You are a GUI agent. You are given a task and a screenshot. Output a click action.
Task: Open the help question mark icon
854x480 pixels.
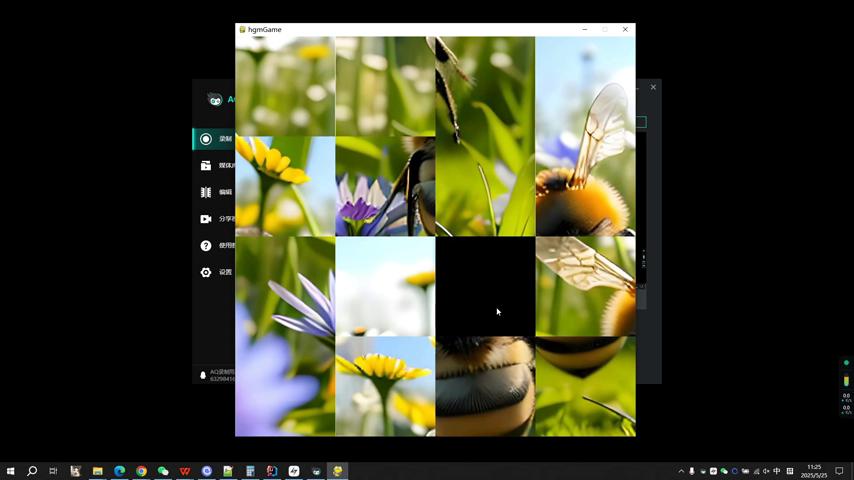click(x=206, y=246)
